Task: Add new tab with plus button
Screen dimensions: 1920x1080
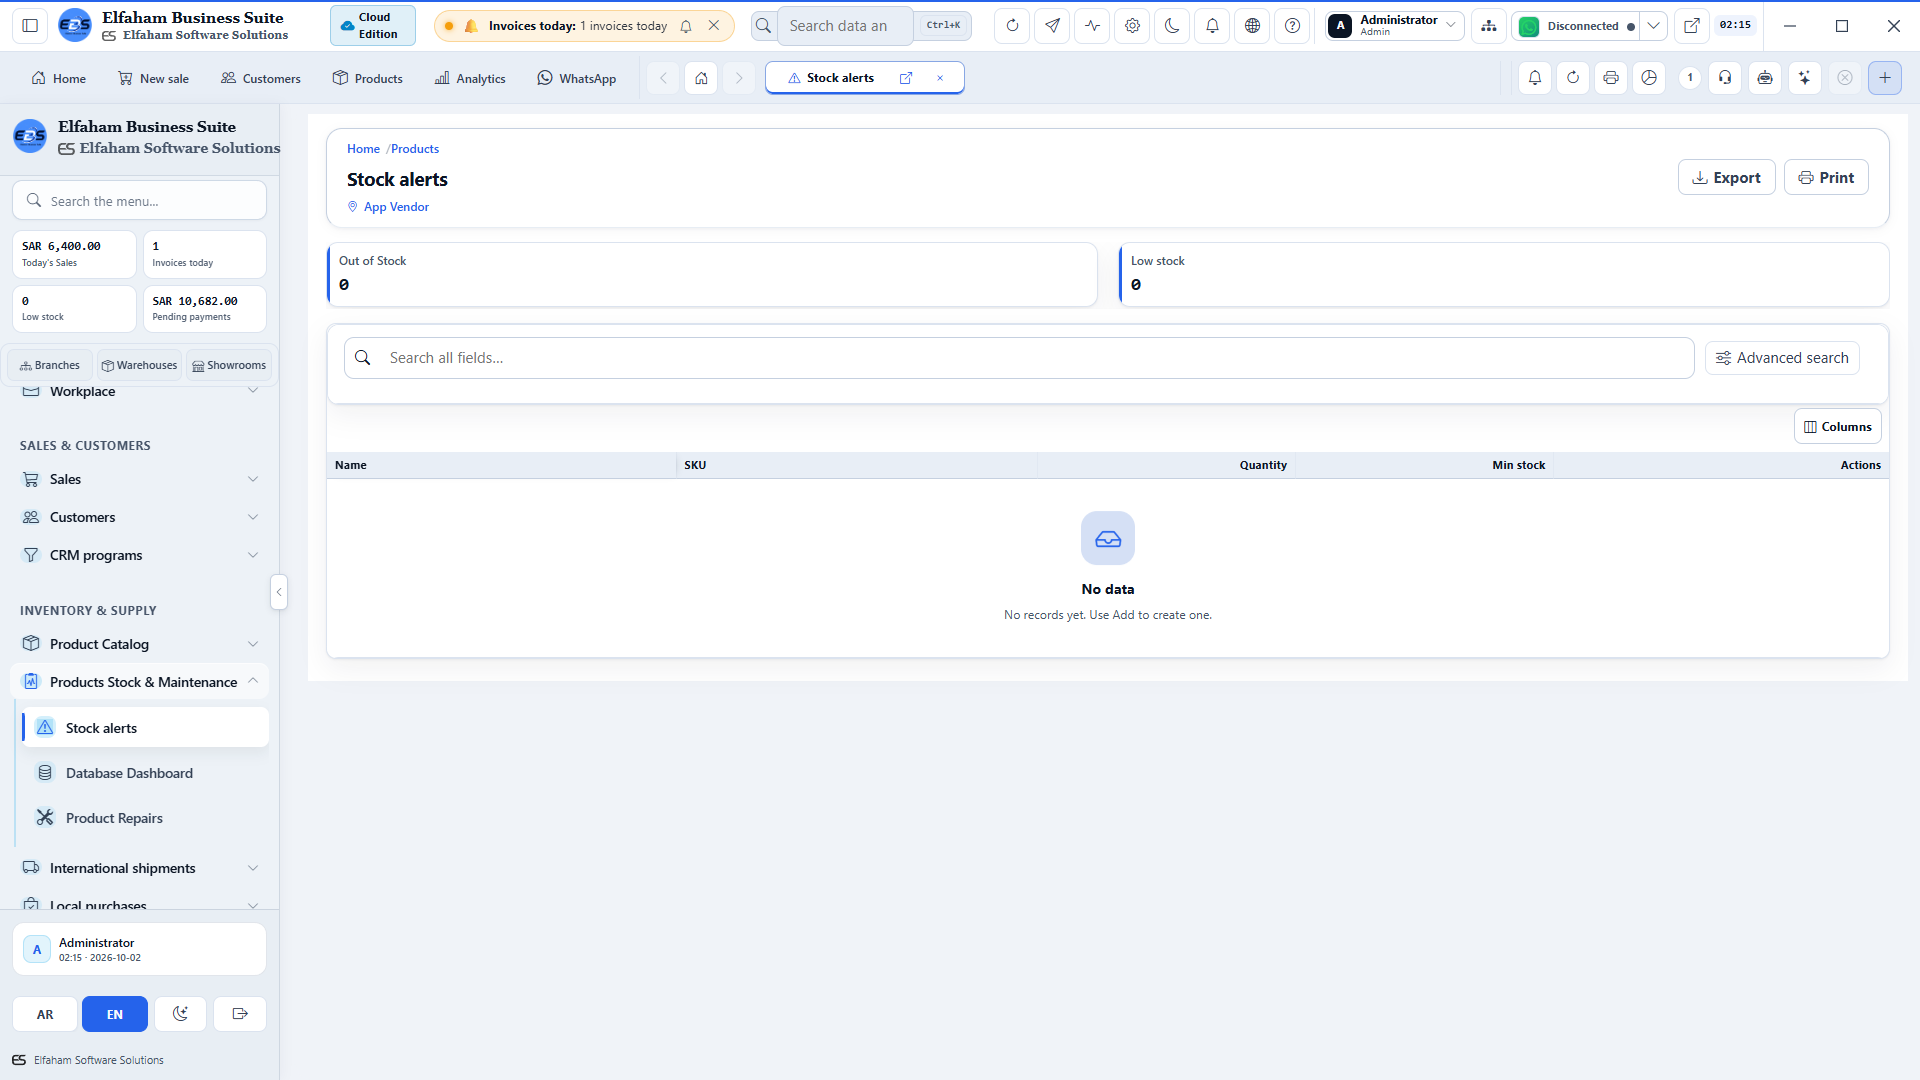Action: [1885, 78]
